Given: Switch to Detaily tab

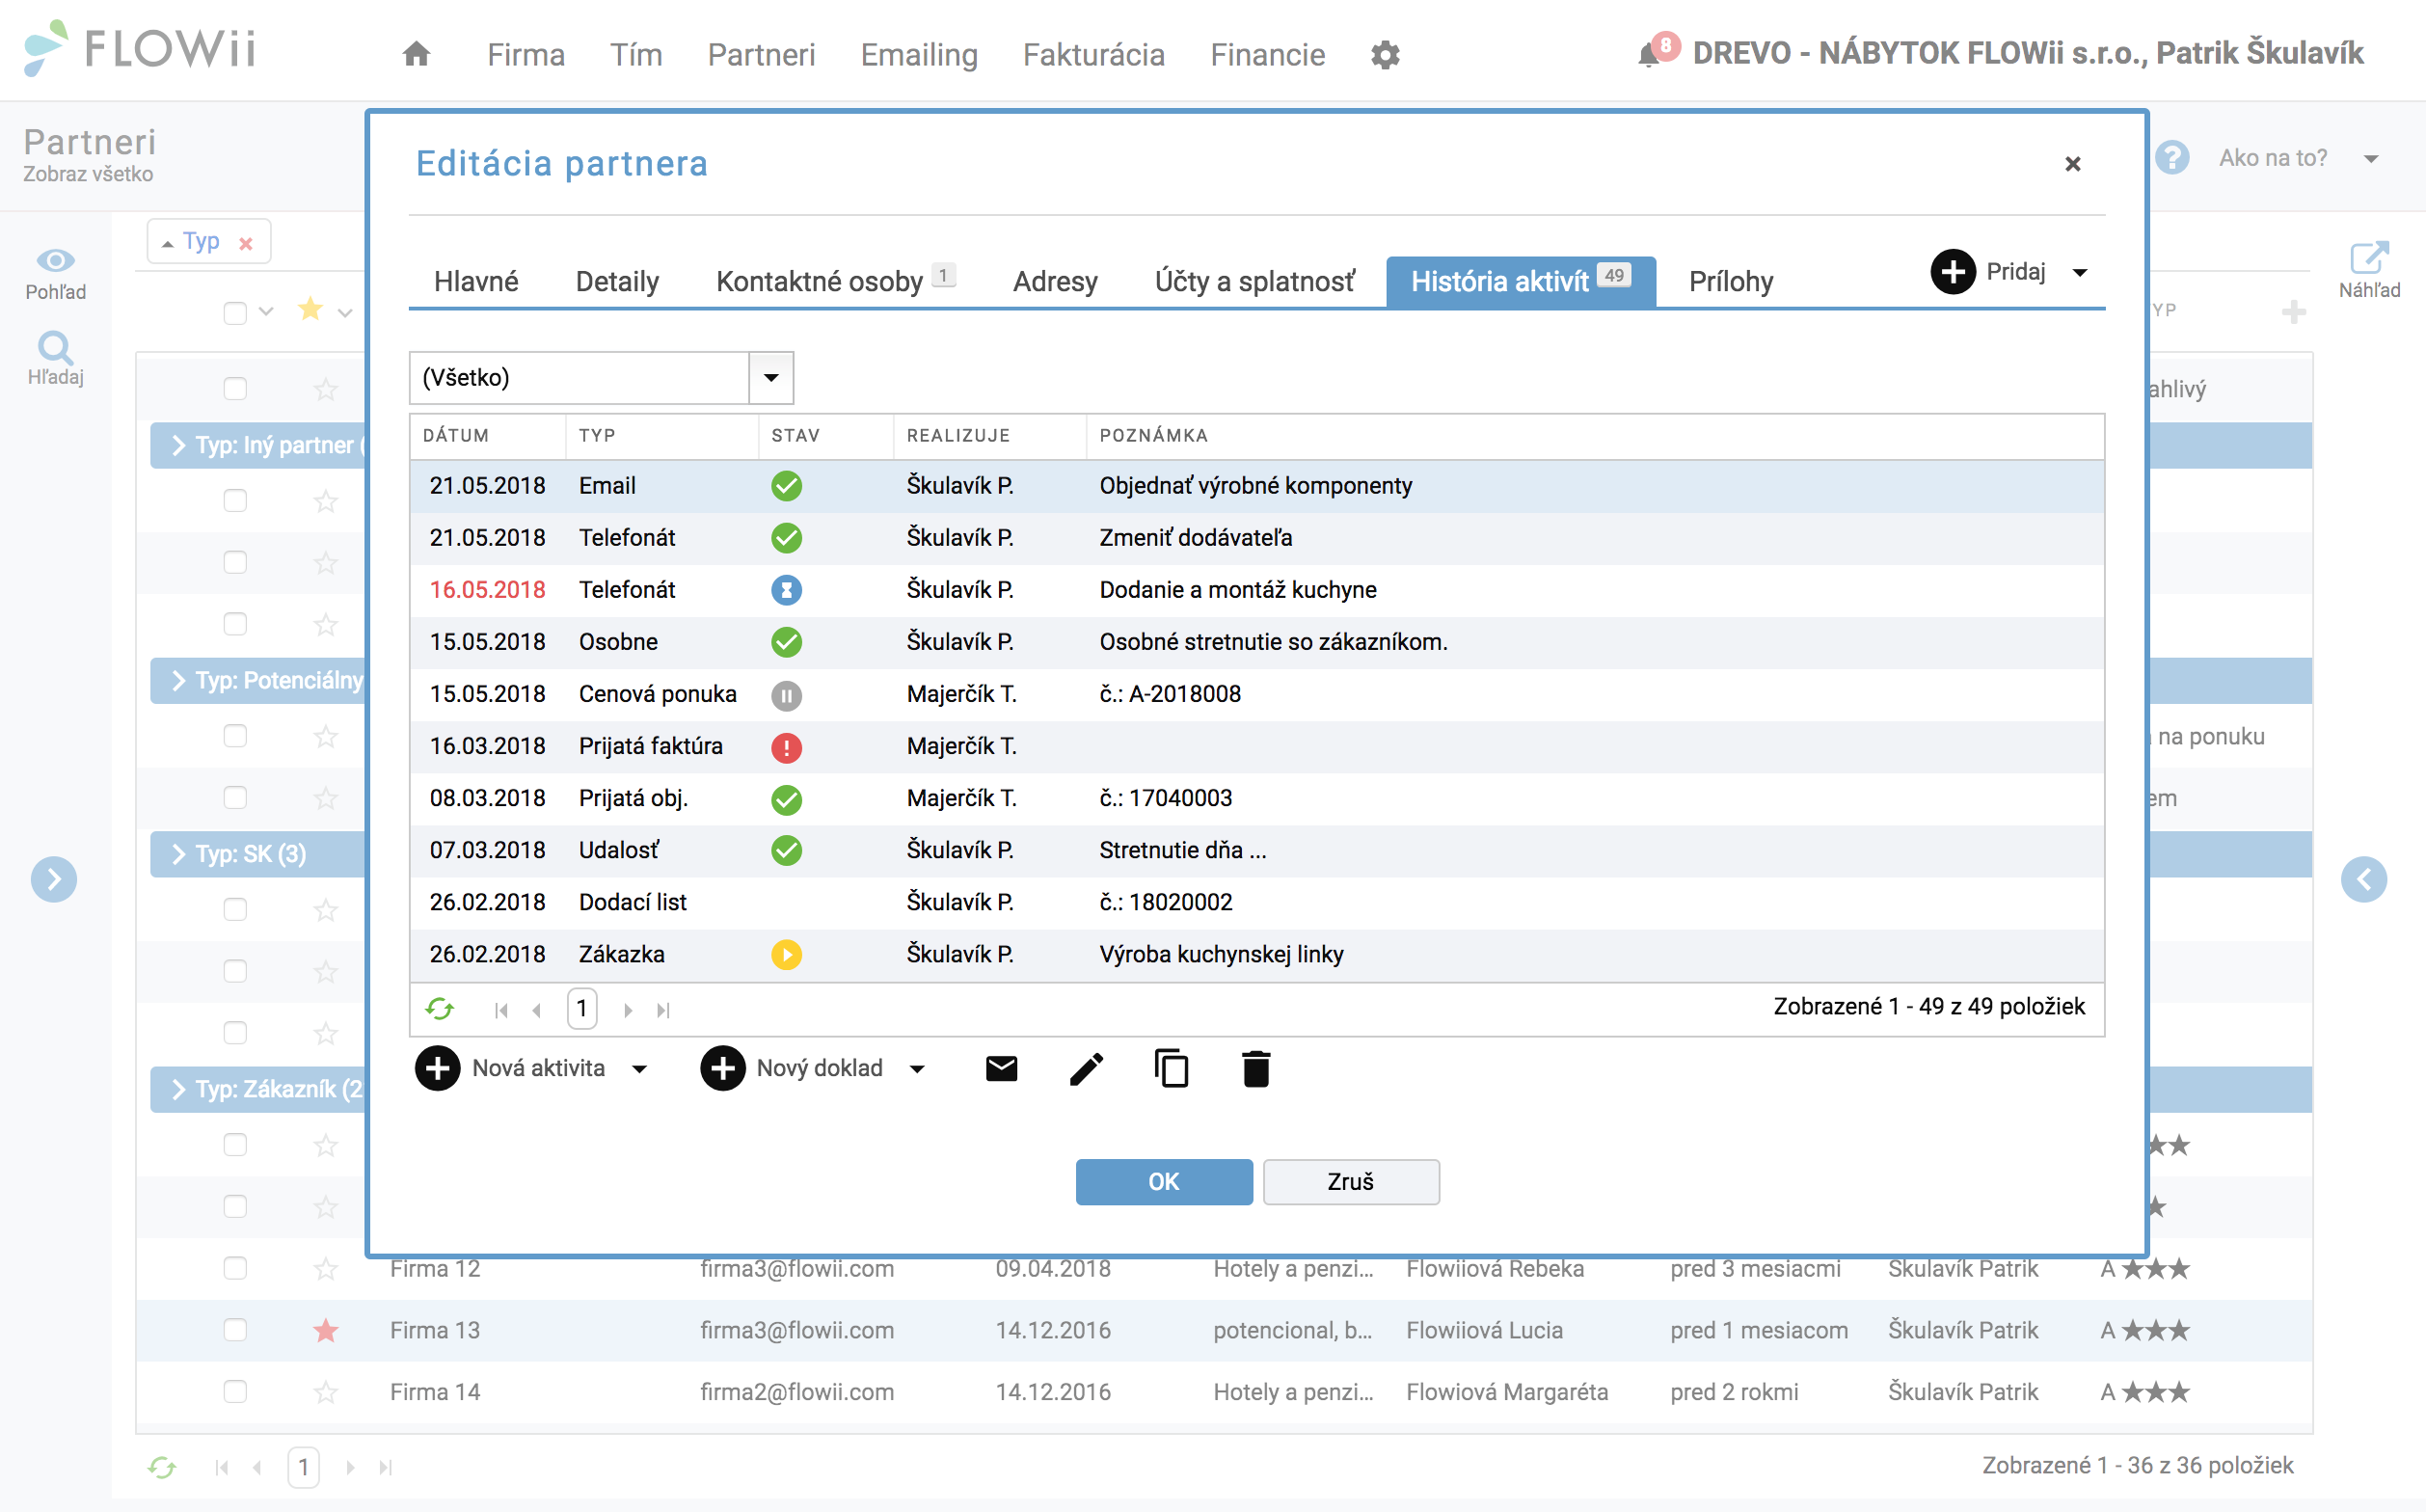Looking at the screenshot, I should pyautogui.click(x=617, y=281).
